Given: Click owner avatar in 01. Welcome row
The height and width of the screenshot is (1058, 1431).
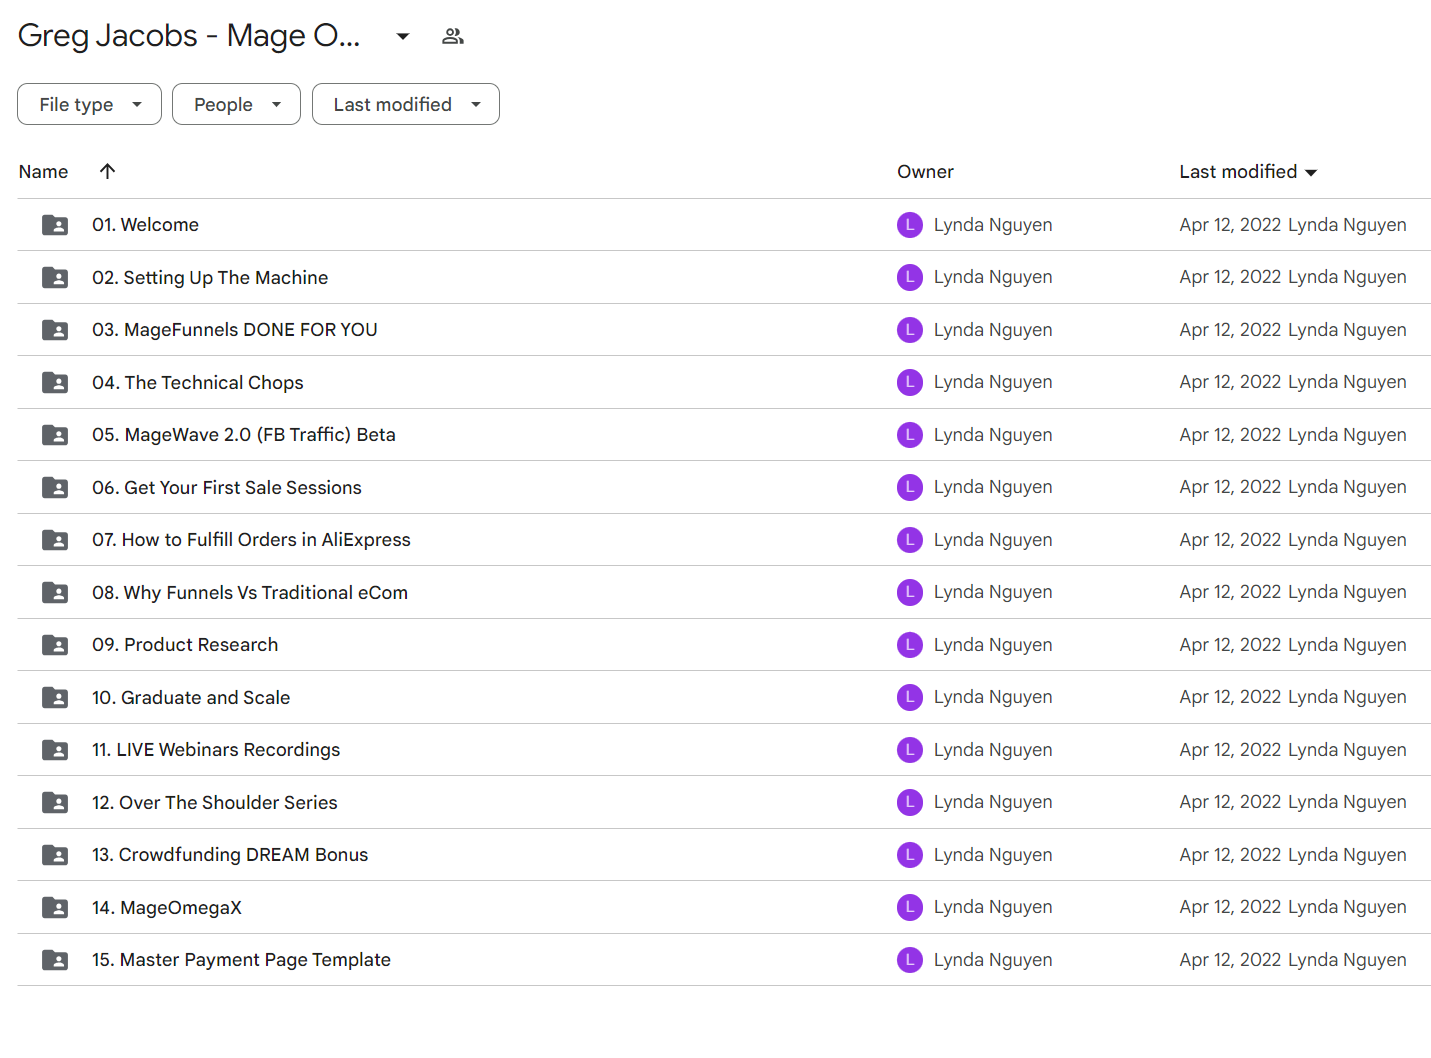Looking at the screenshot, I should 910,225.
